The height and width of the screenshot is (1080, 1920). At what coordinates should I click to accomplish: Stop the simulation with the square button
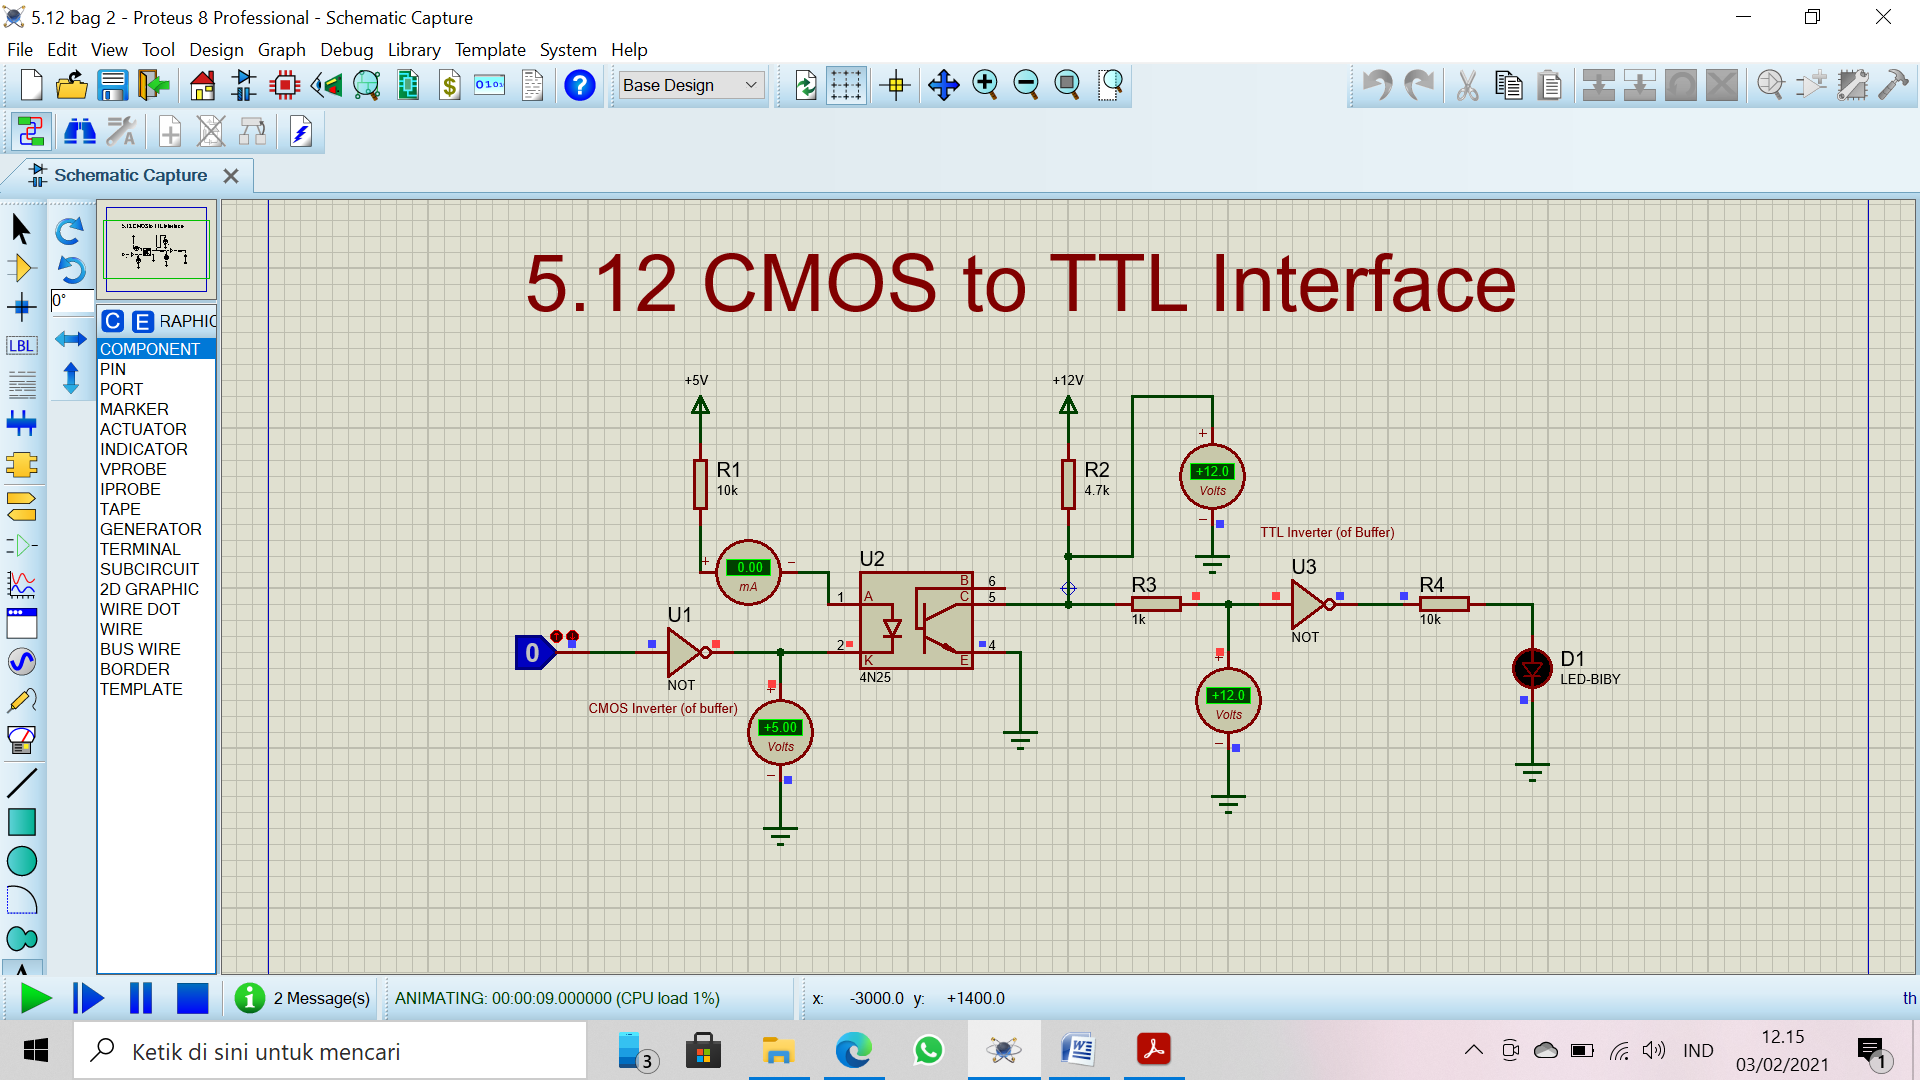tap(192, 998)
